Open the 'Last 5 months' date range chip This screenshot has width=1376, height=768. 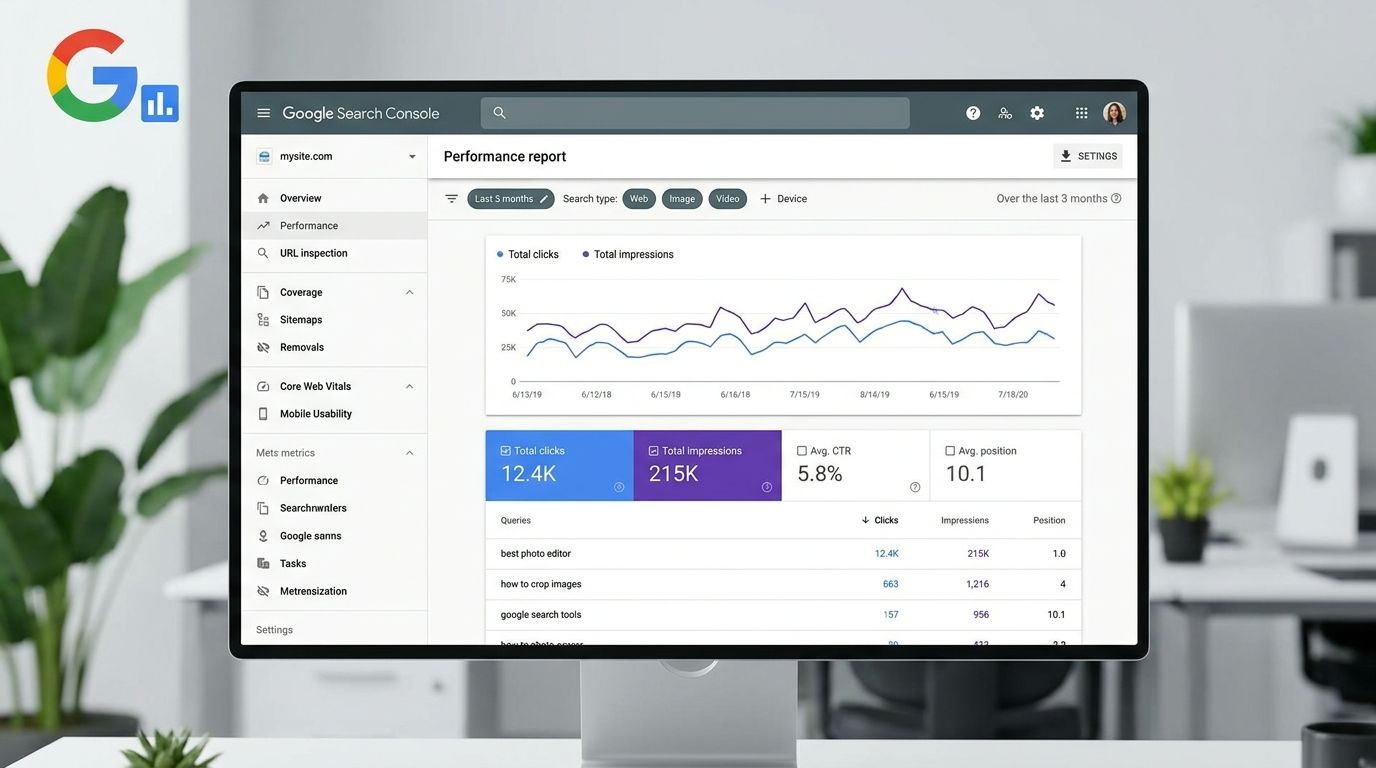[510, 199]
